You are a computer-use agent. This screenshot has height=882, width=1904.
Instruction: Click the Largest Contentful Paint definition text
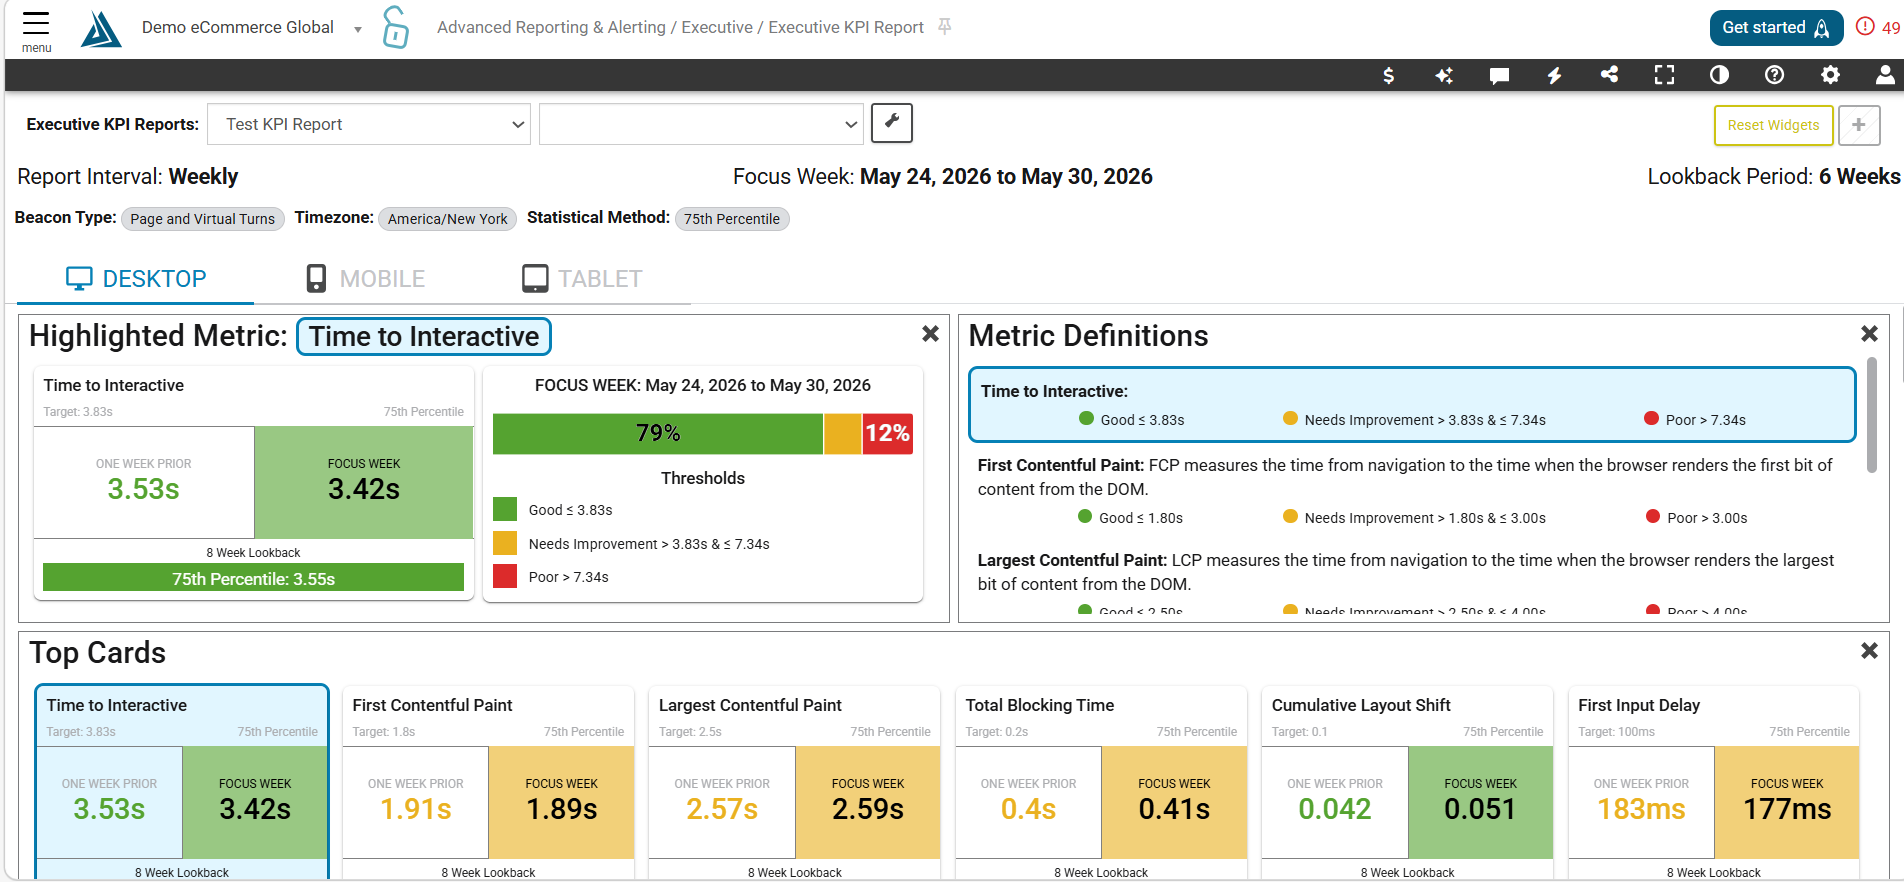click(1406, 572)
